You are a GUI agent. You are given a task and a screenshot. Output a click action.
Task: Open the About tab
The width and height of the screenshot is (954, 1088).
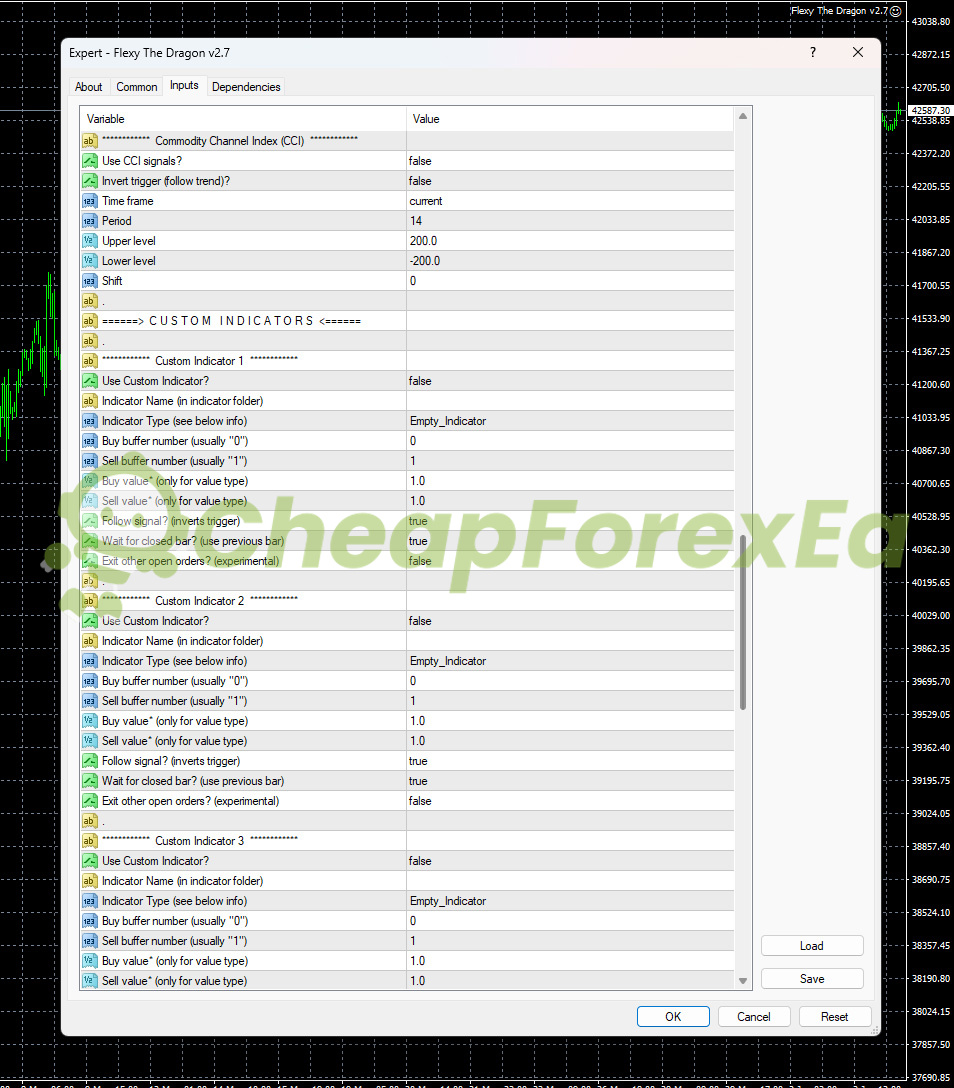point(88,87)
